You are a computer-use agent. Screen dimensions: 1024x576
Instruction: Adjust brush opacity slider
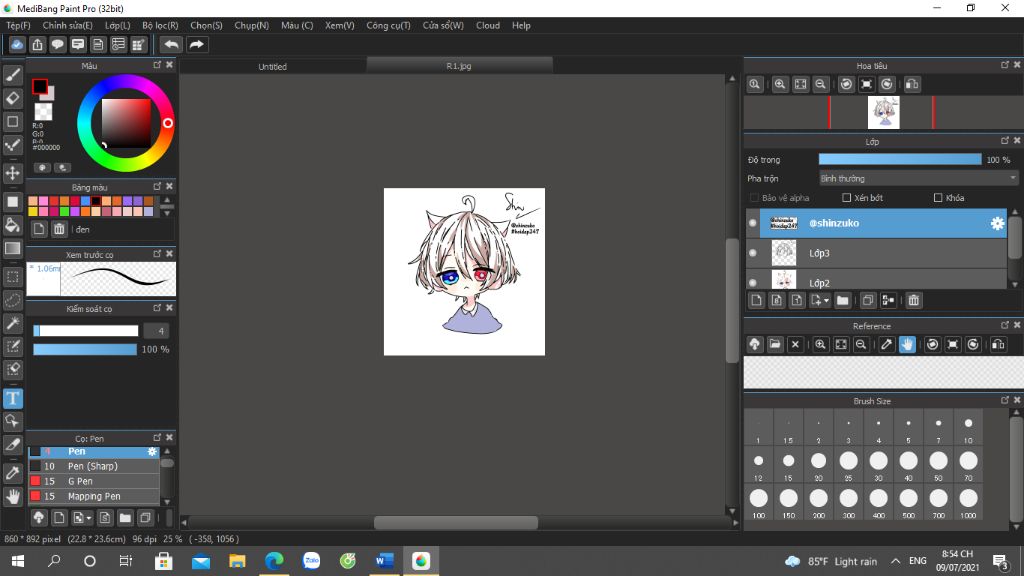[x=85, y=349]
